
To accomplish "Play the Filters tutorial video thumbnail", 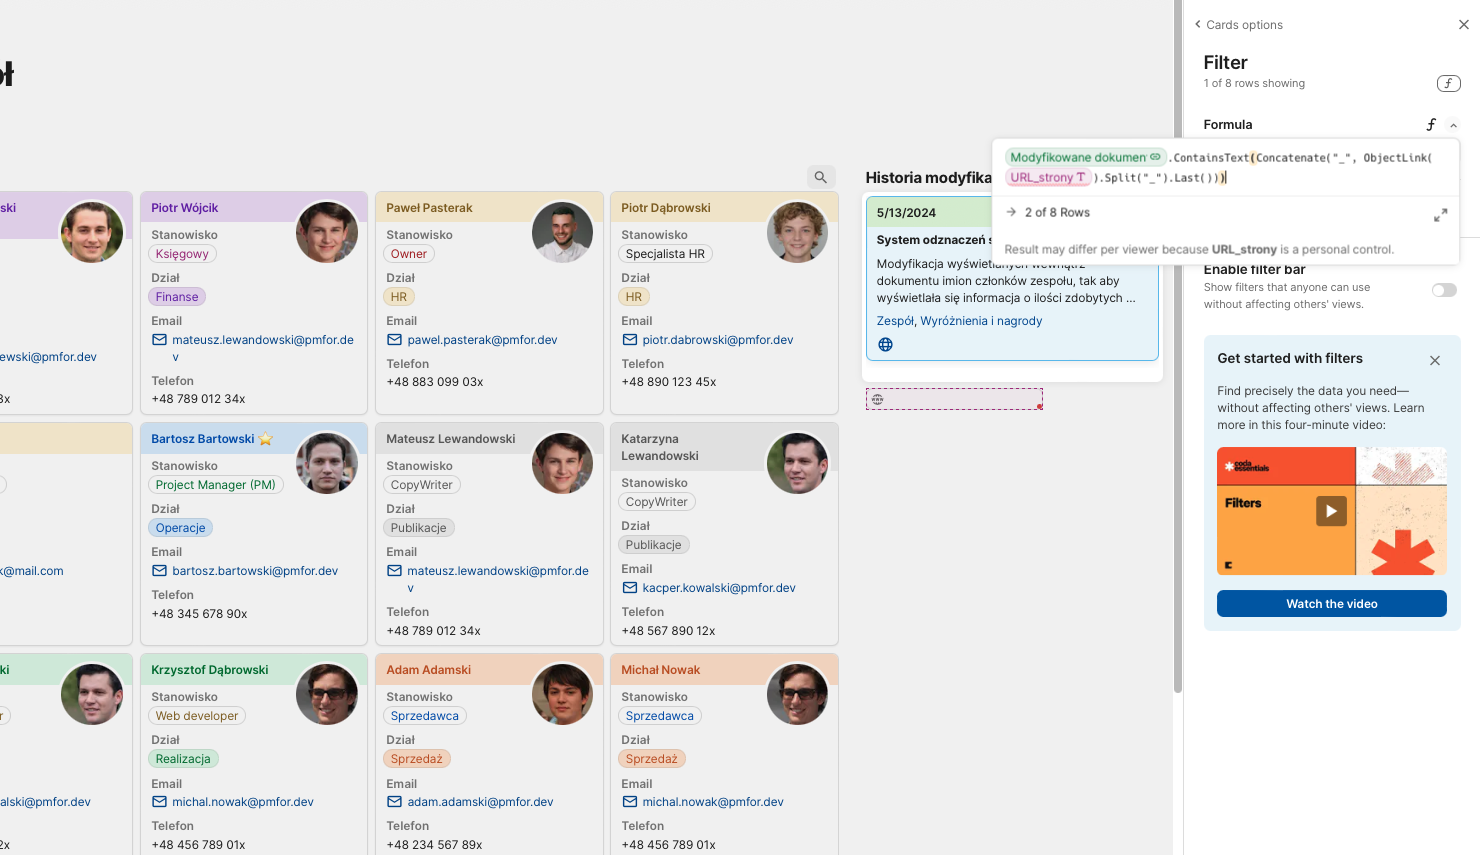I will pyautogui.click(x=1331, y=511).
